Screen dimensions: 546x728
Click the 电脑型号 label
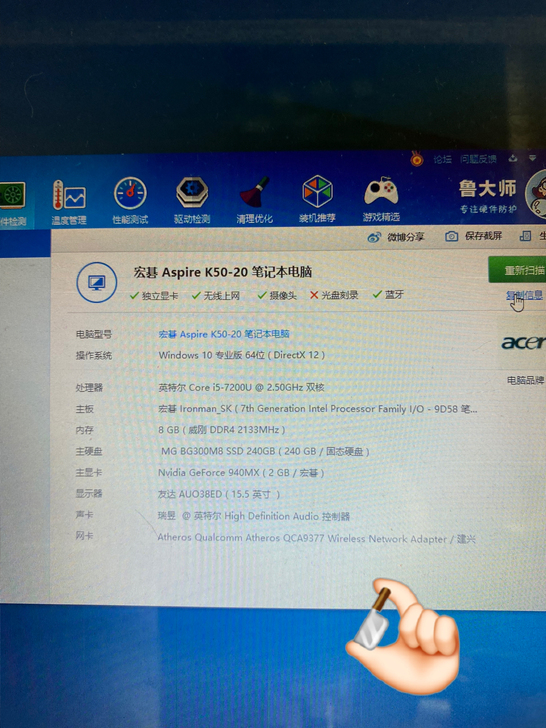point(94,334)
